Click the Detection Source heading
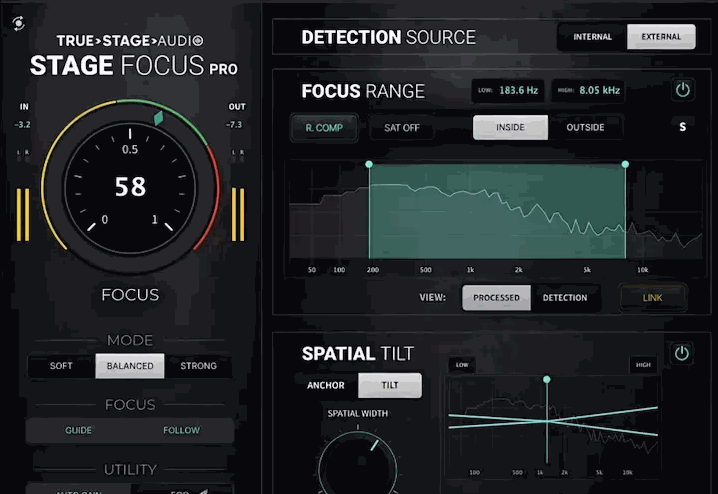 click(x=388, y=38)
